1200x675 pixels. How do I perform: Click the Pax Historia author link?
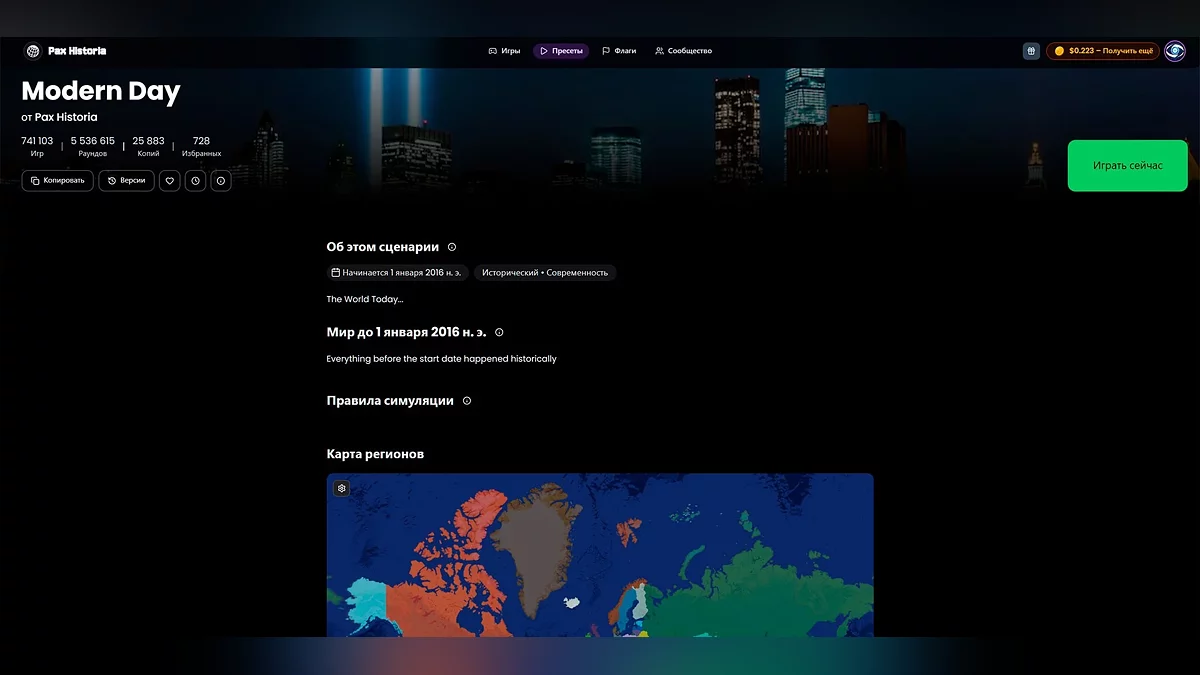point(66,117)
